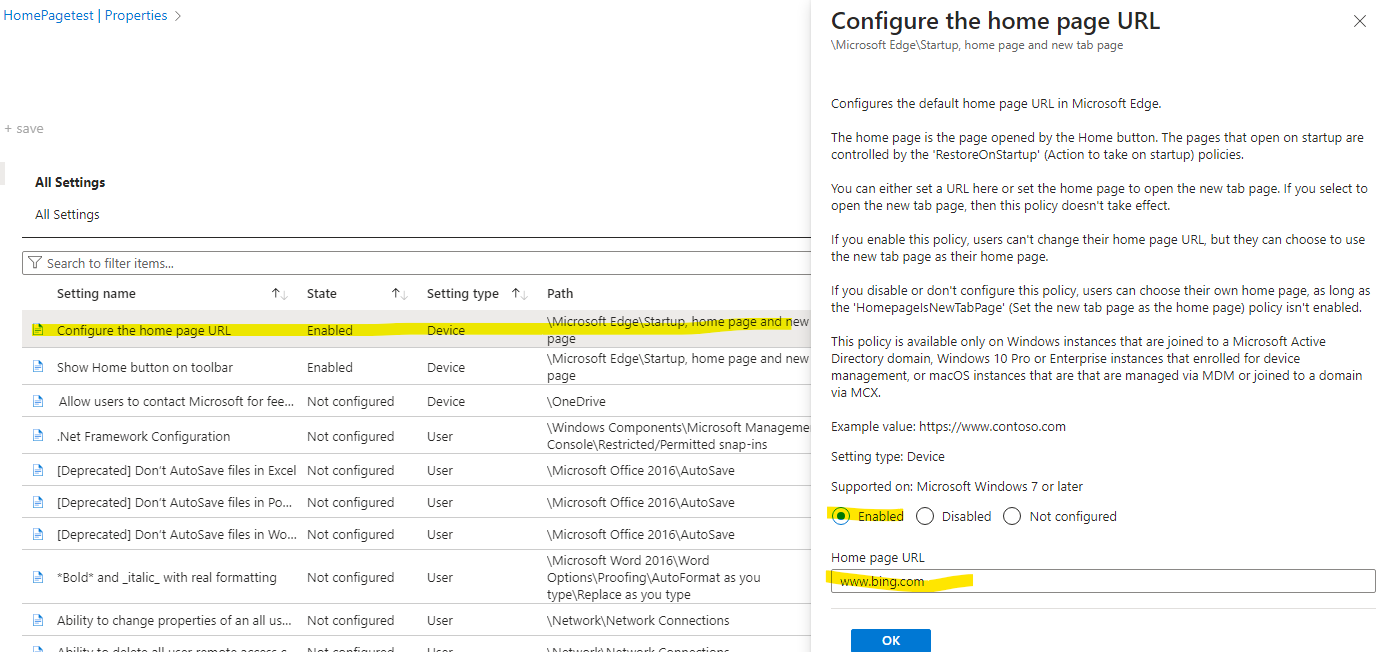Click Not configured state of .Net Framework row
This screenshot has height=652, width=1392.
(351, 436)
